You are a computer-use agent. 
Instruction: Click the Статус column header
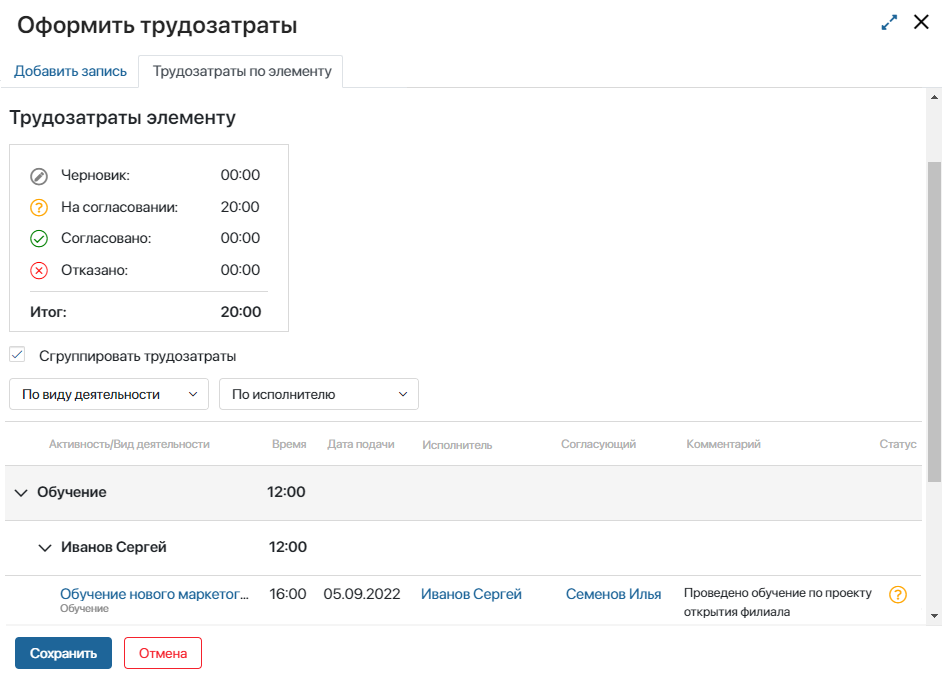click(898, 444)
